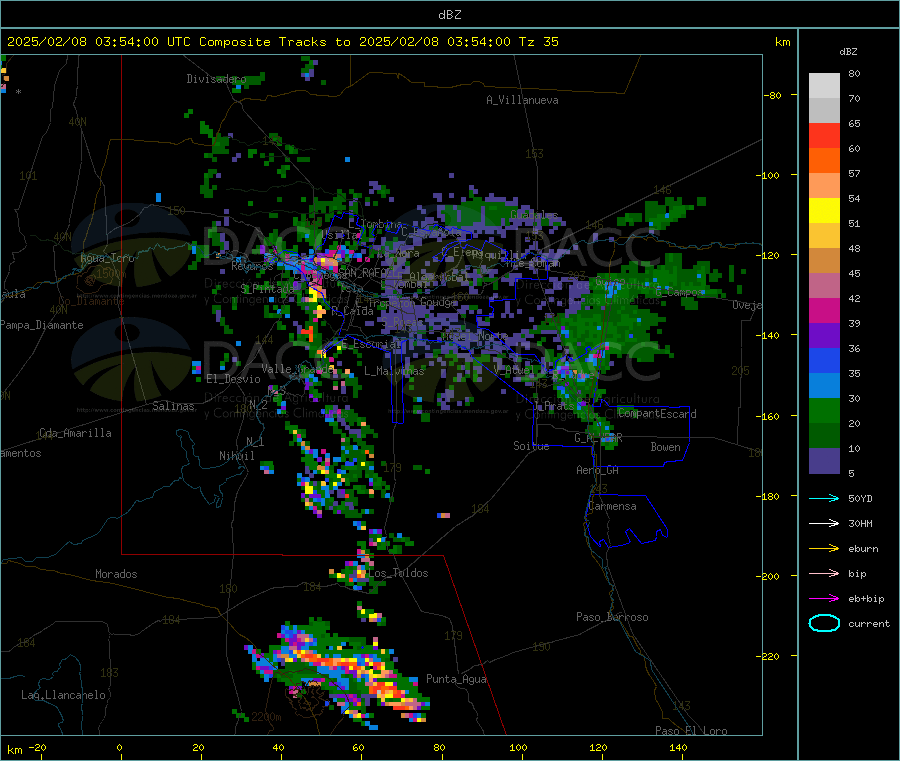Click the timestamp header text 2025/02/08 03:54:00 UTC
Viewport: 900px width, 761px height.
click(x=99, y=41)
